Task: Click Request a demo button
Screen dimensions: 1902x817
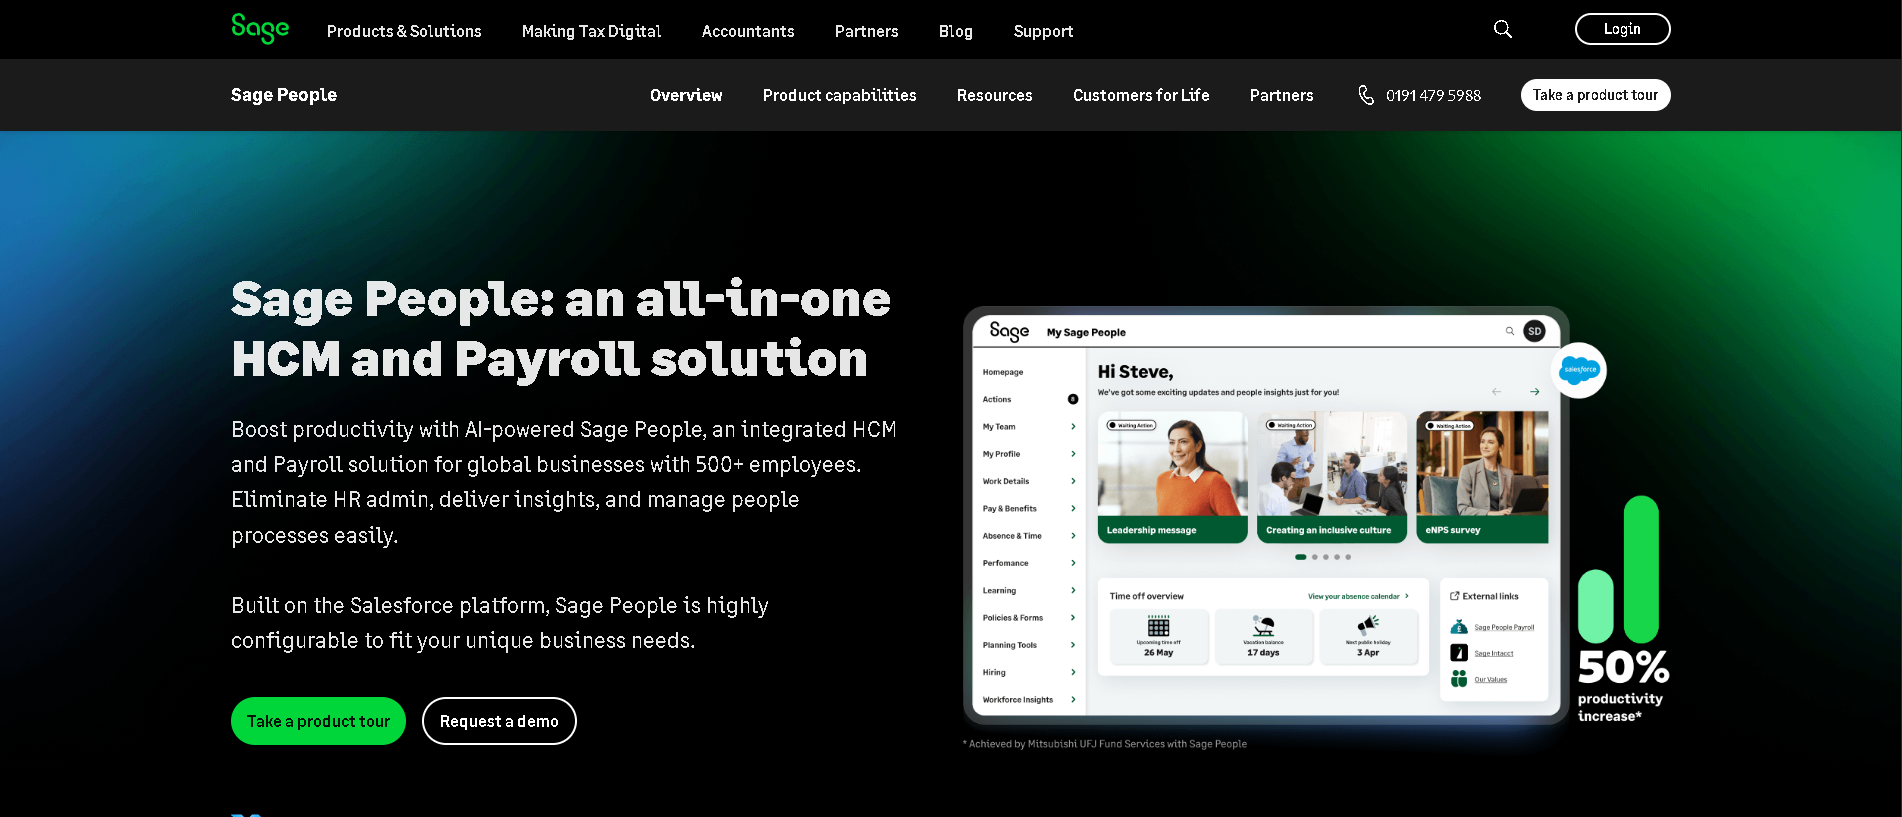Action: (x=499, y=721)
